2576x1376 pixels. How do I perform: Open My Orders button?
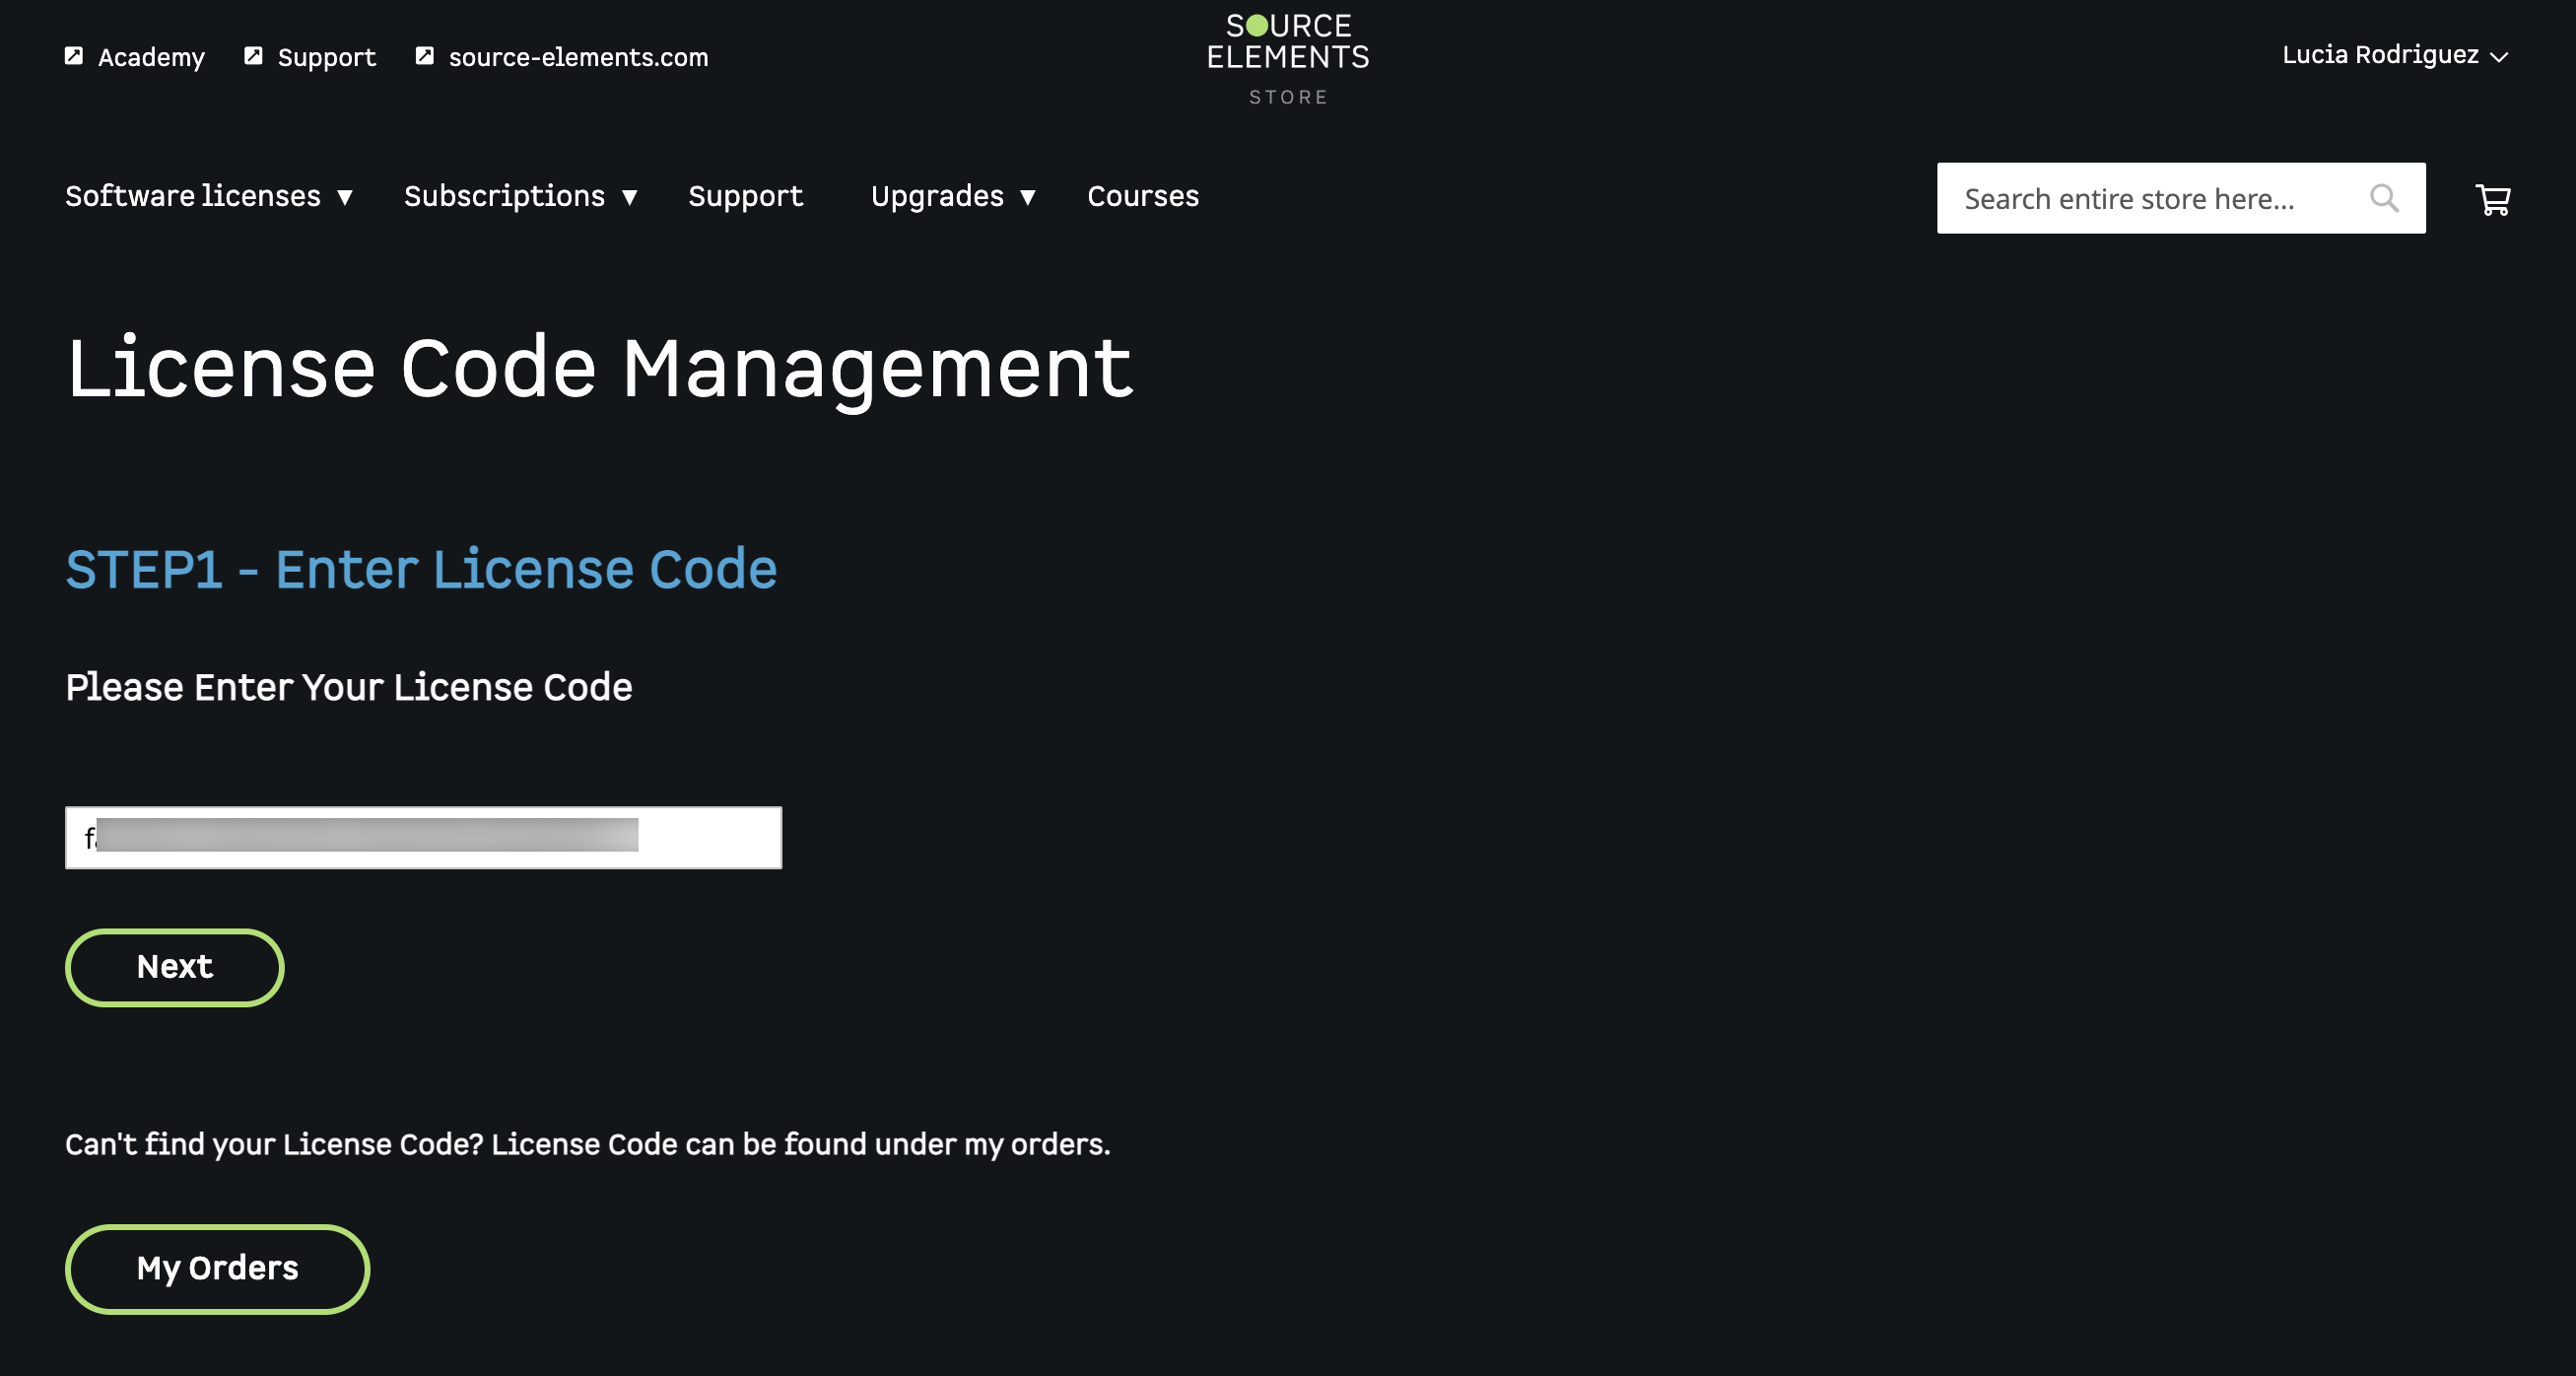[x=217, y=1268]
